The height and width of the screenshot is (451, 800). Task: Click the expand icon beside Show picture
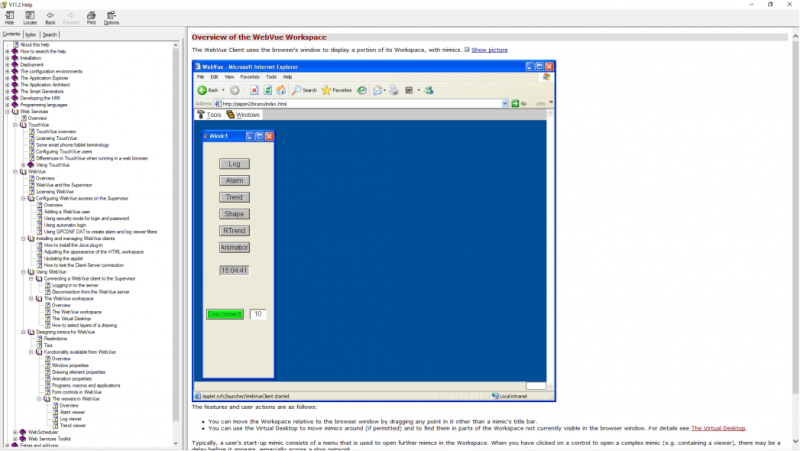pos(466,49)
